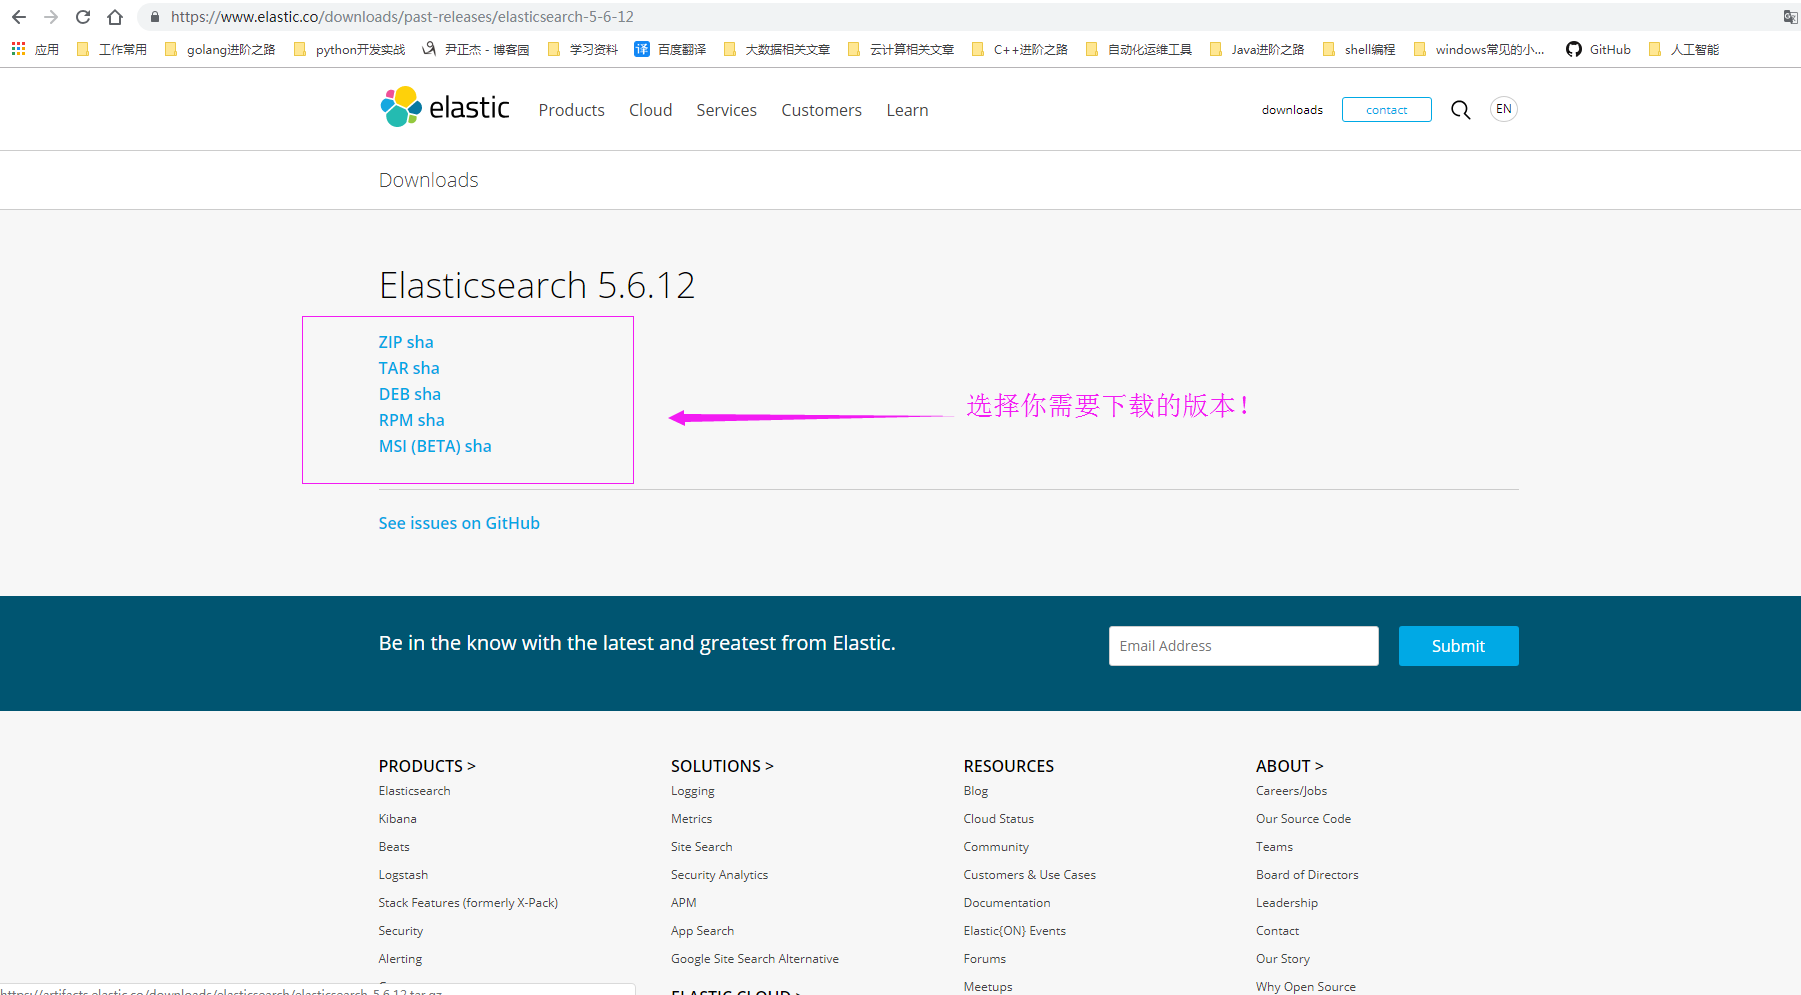Open the Products menu
This screenshot has width=1801, height=995.
coord(571,110)
